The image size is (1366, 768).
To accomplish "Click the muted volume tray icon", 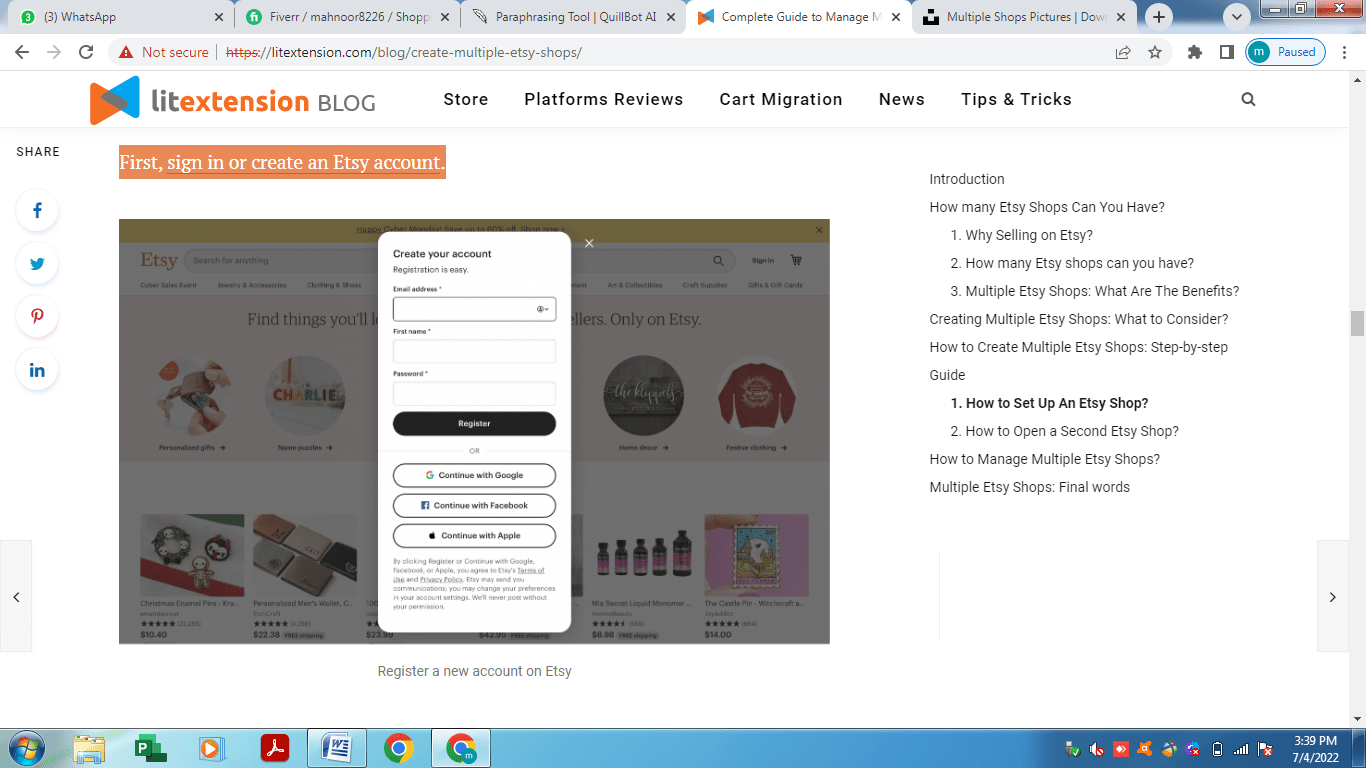I will (1097, 748).
